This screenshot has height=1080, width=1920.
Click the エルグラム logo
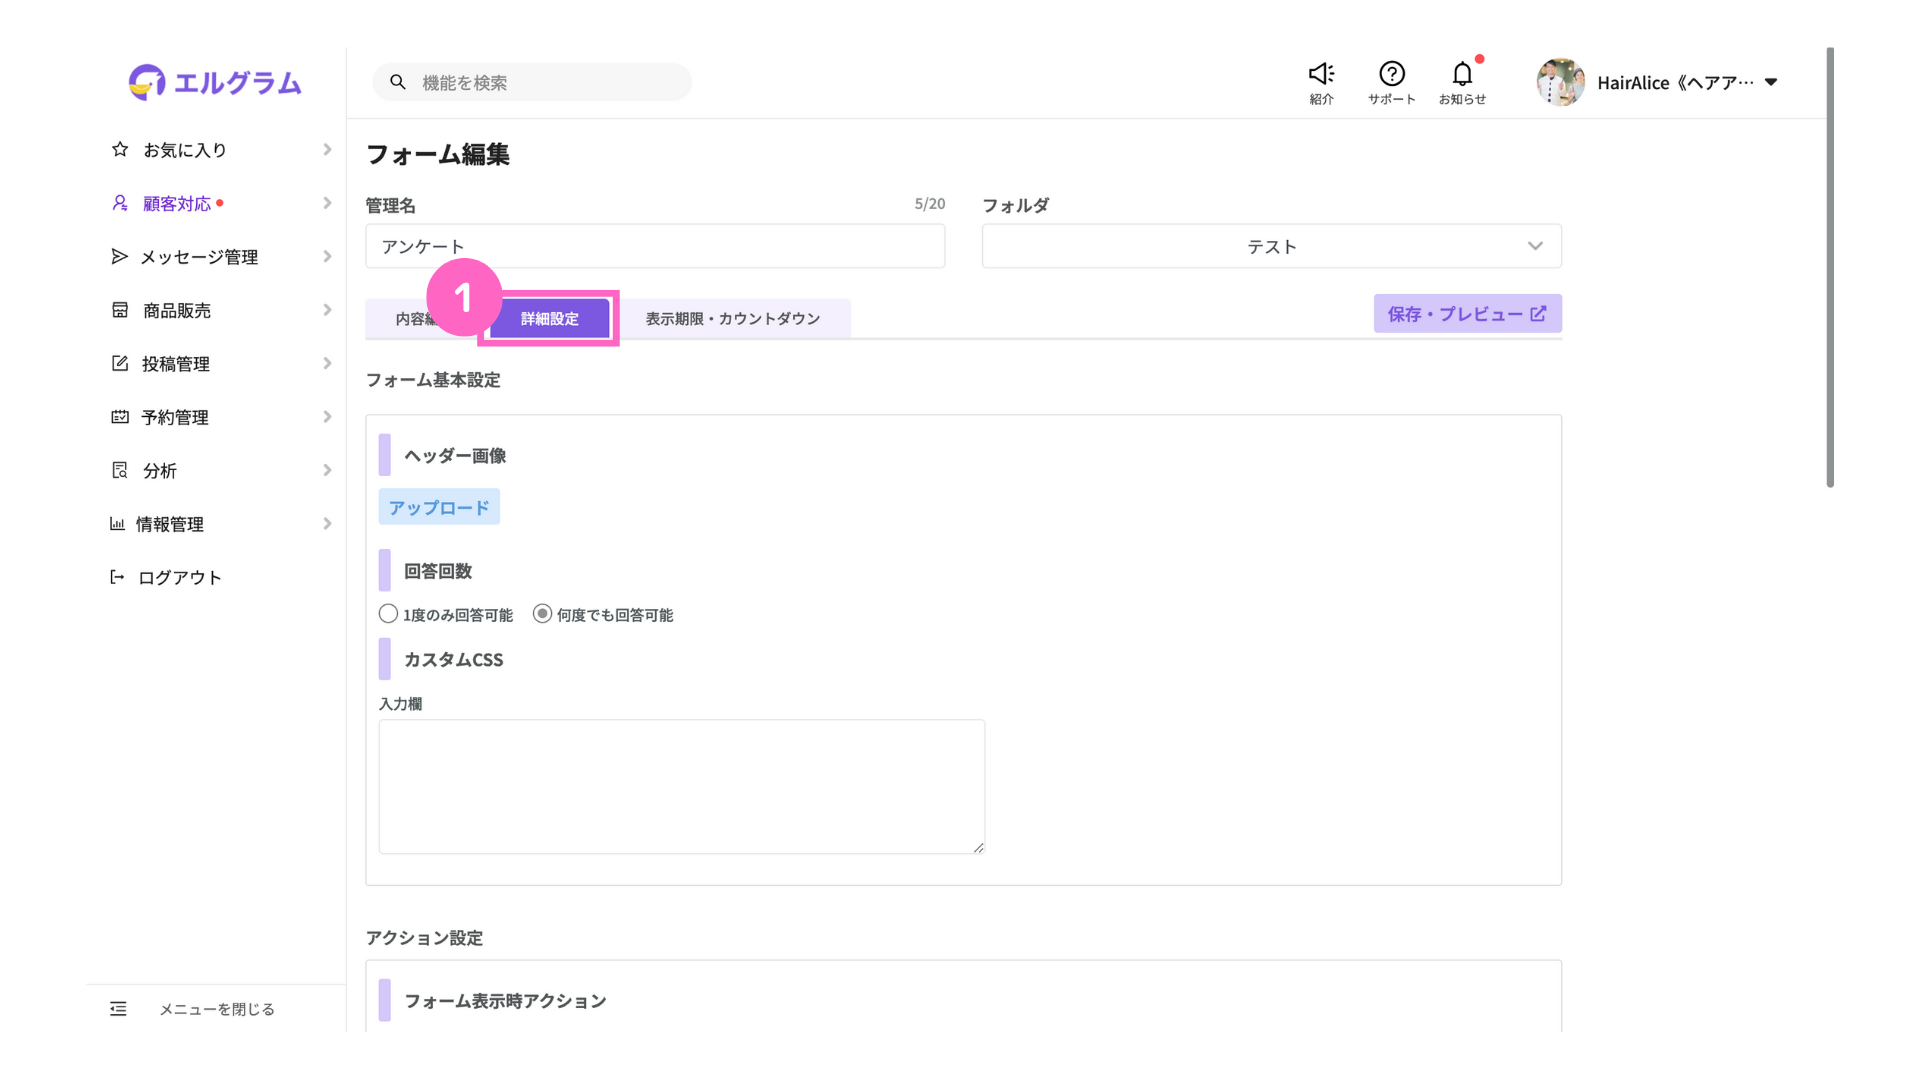(x=215, y=82)
